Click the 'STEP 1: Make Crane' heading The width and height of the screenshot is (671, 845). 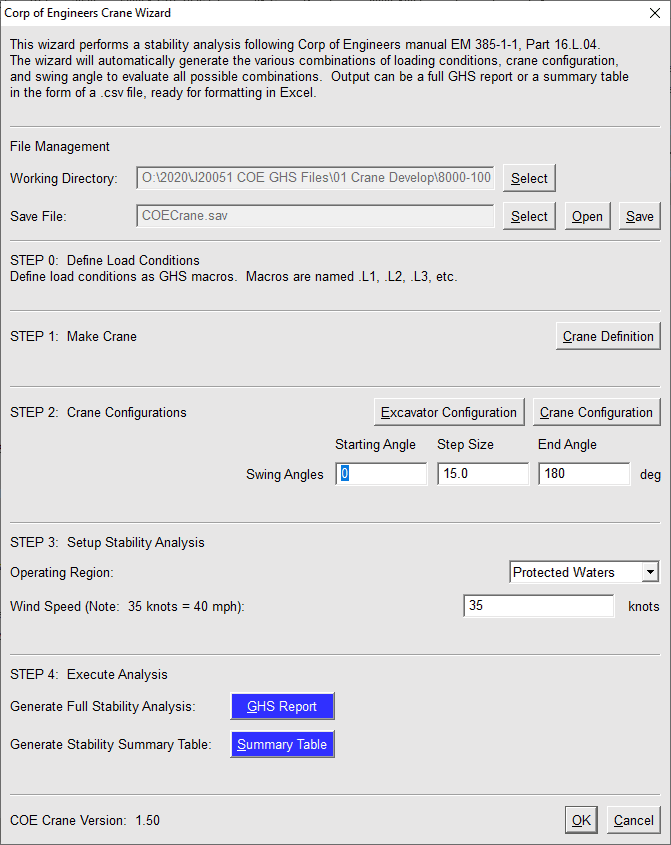point(73,336)
